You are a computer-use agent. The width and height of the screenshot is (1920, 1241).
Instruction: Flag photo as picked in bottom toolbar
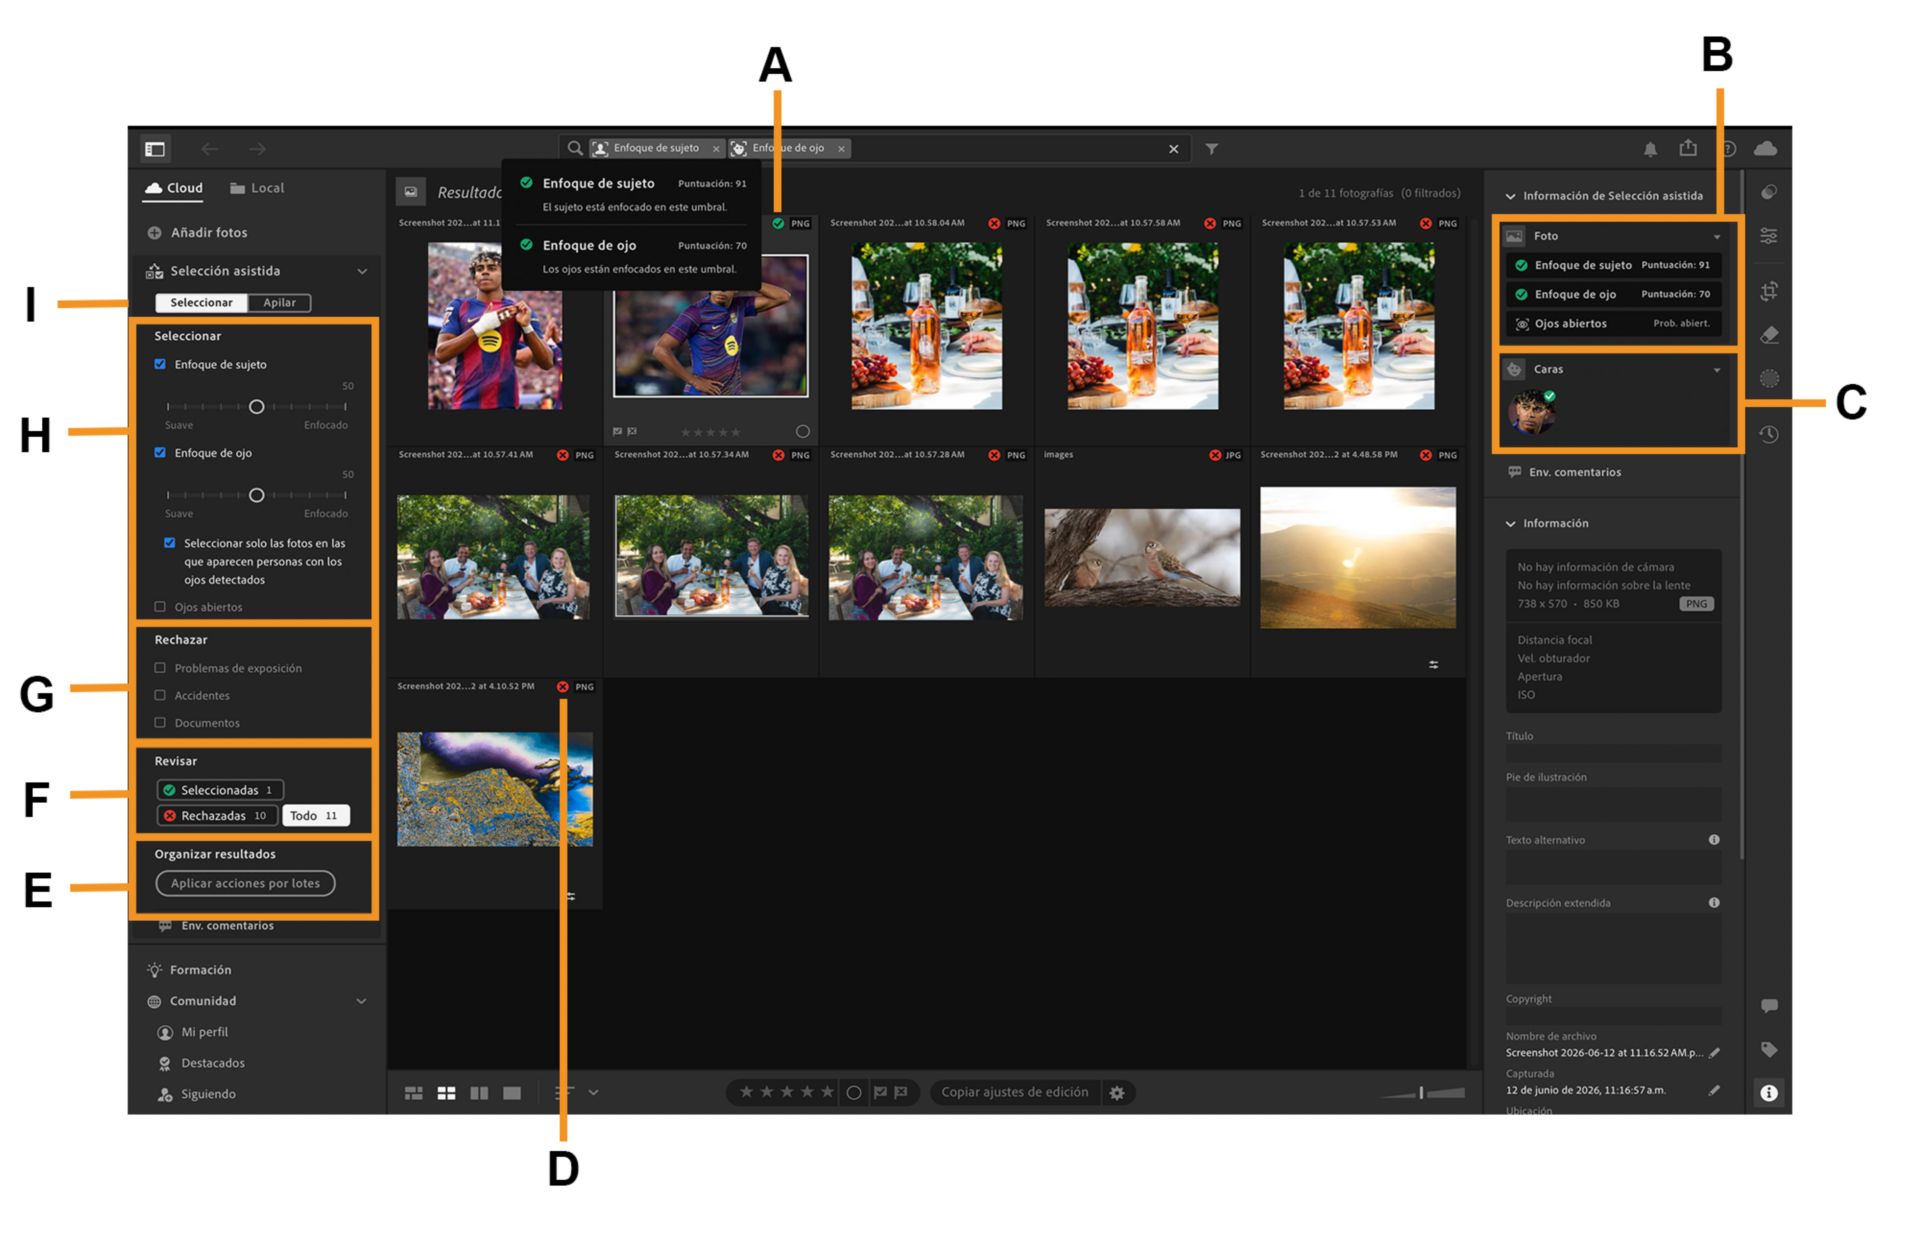tap(880, 1092)
